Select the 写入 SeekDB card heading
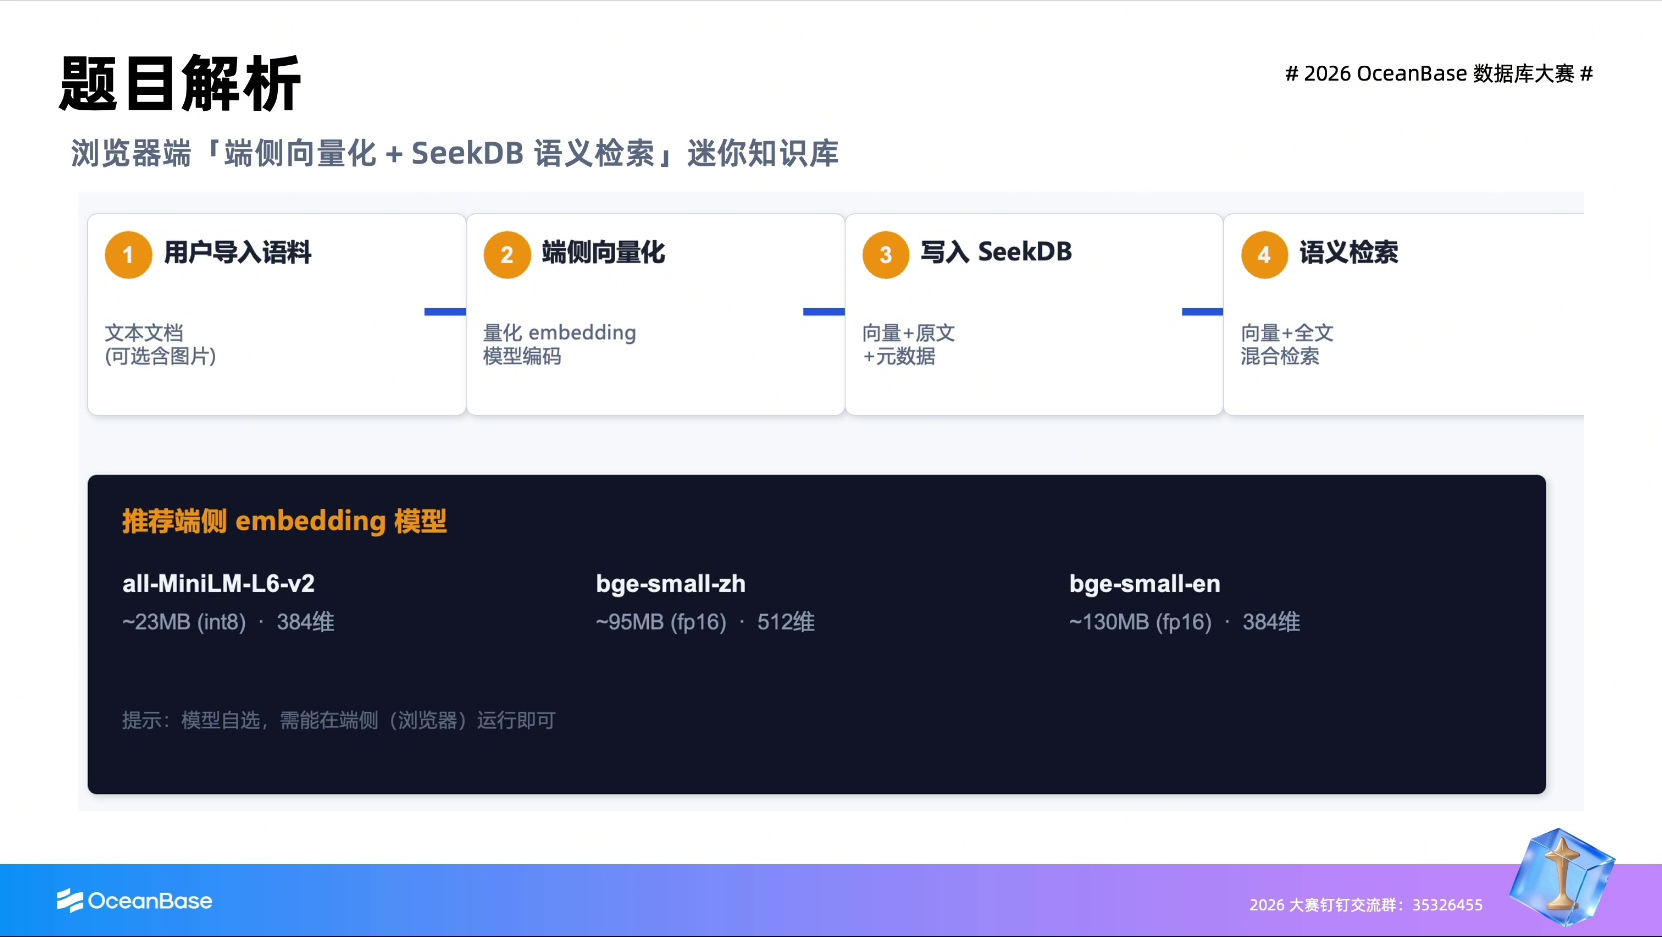This screenshot has height=937, width=1662. (996, 252)
